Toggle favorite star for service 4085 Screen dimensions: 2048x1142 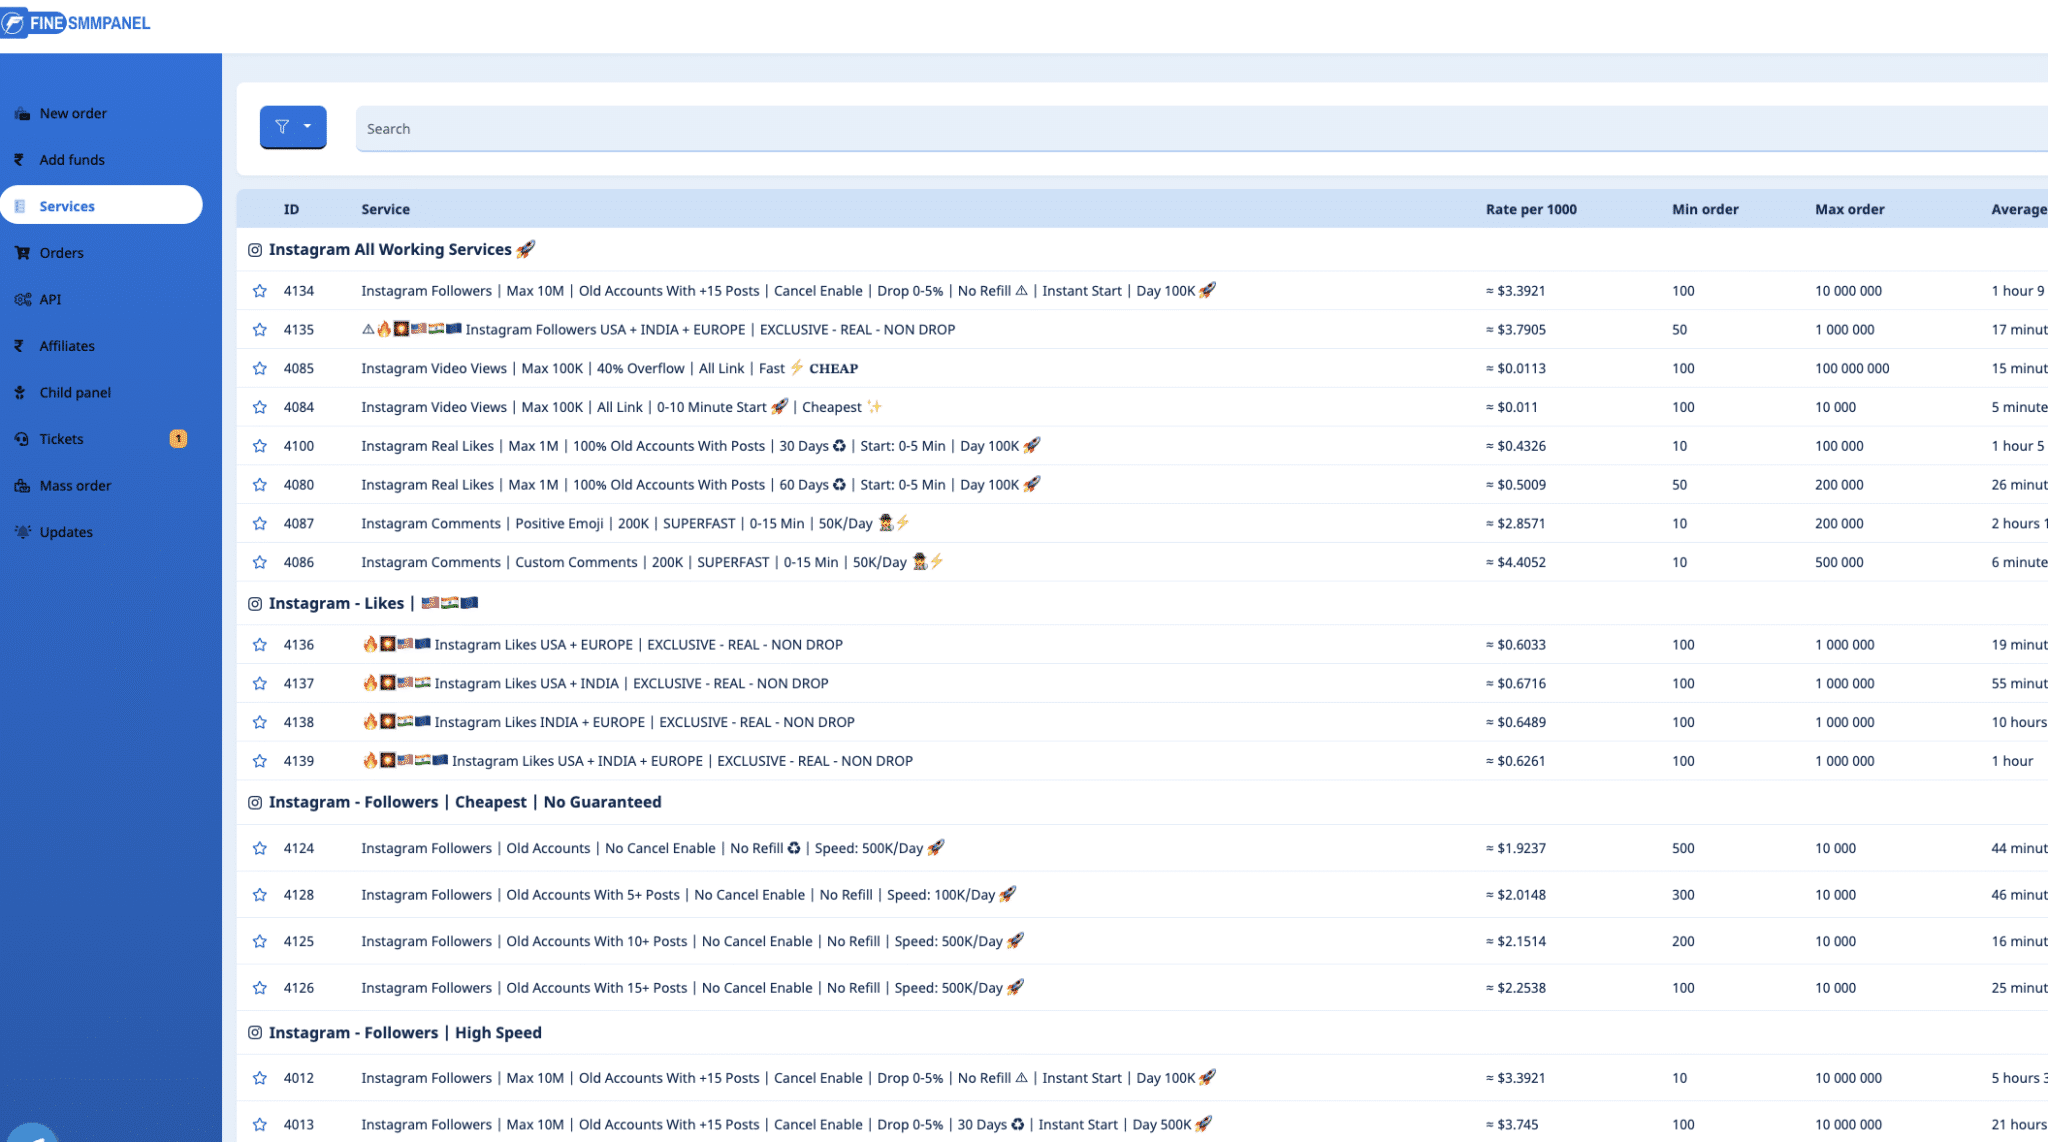260,369
